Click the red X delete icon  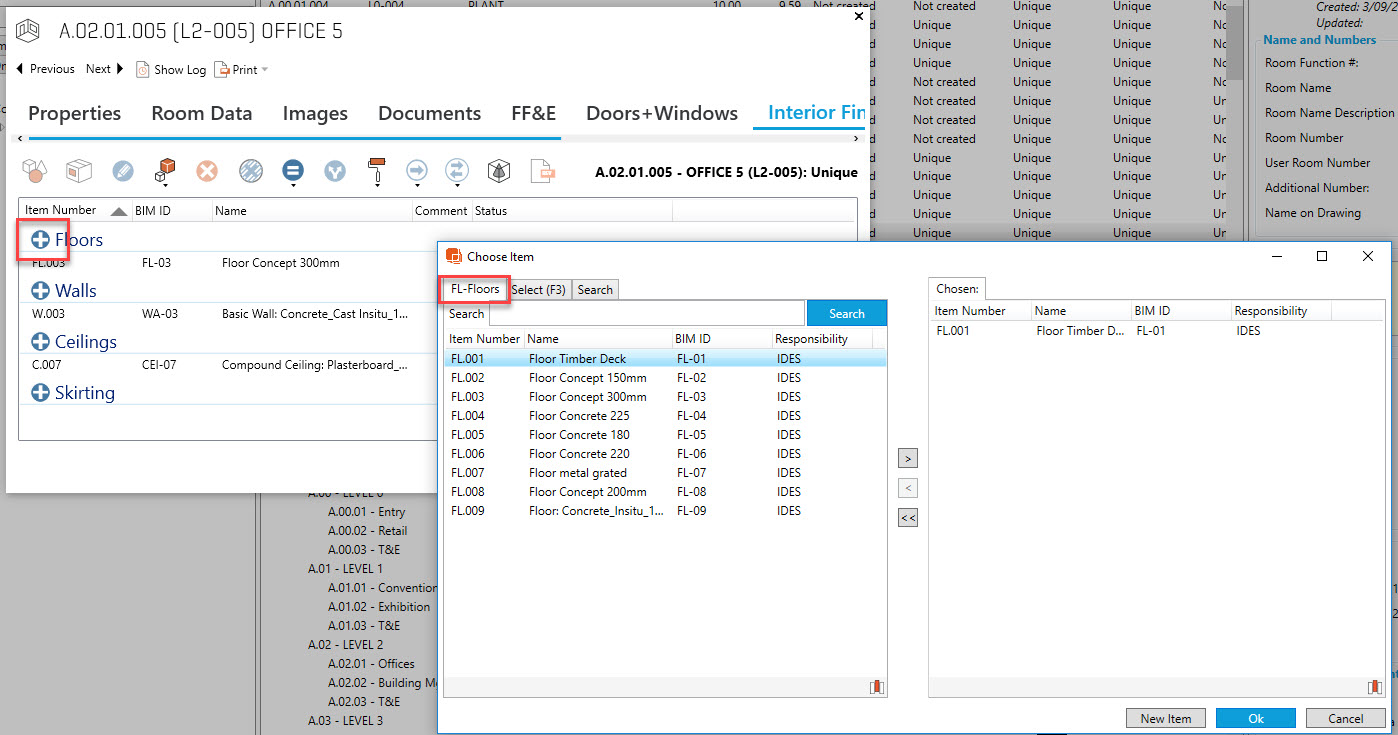click(207, 171)
